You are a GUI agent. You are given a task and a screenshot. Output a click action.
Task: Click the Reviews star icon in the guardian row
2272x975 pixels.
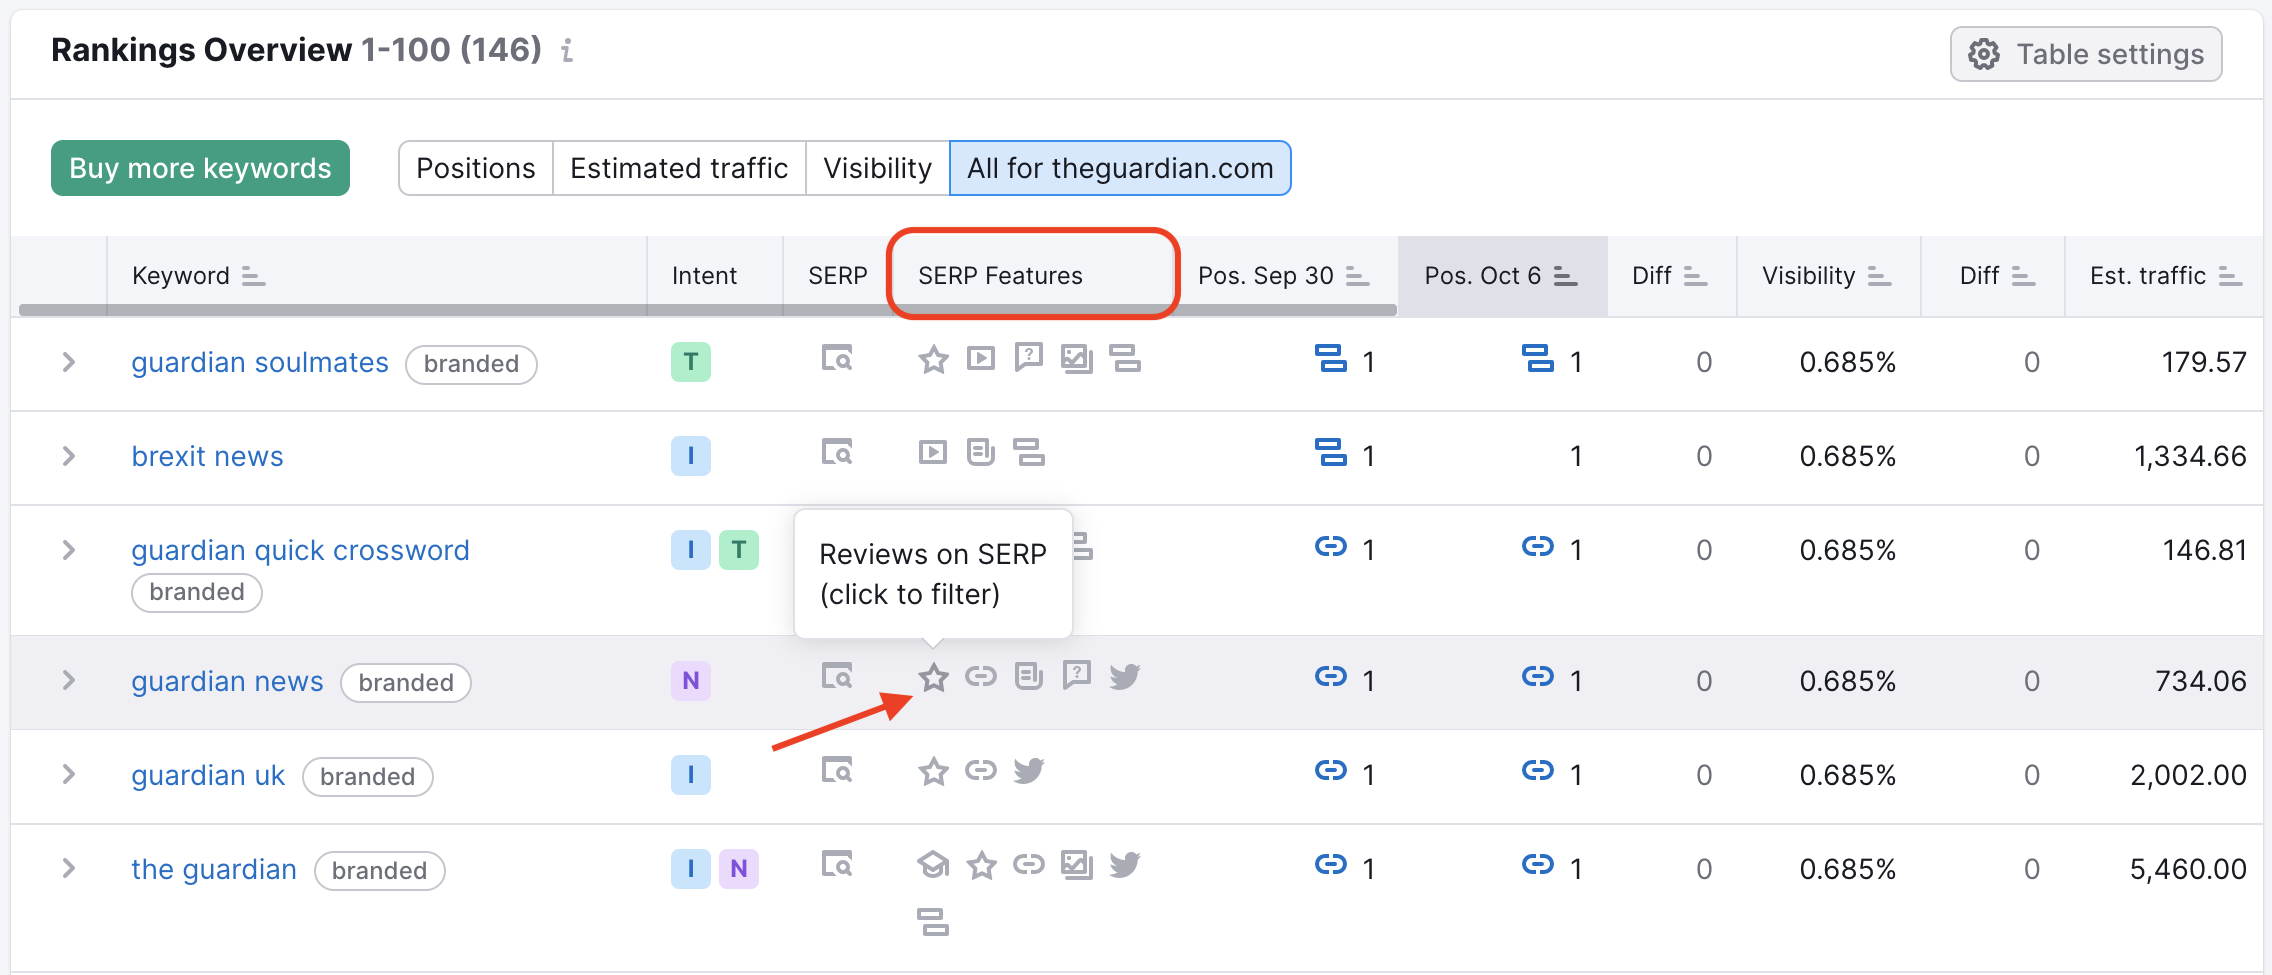tap(981, 865)
